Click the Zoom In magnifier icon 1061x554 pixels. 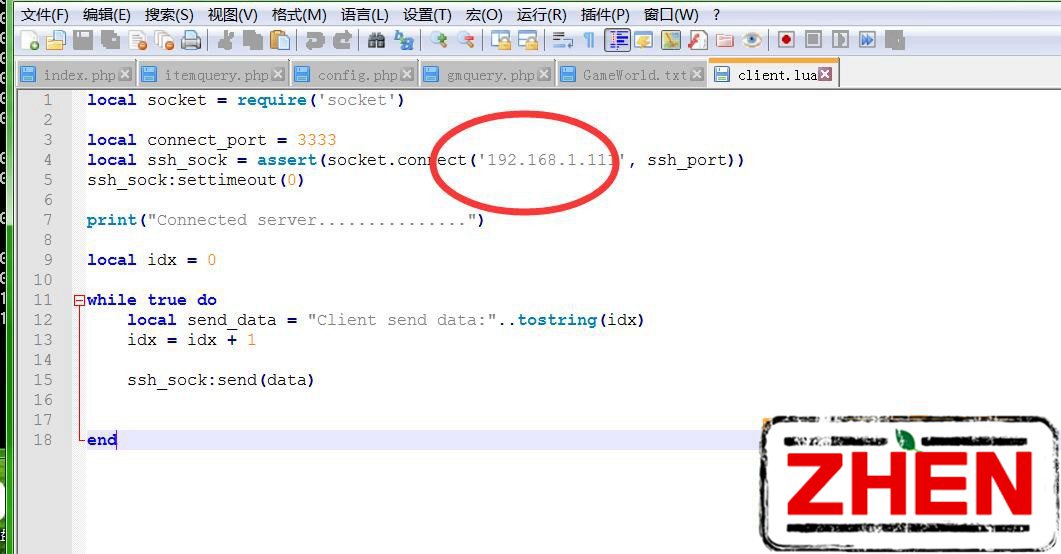point(438,40)
